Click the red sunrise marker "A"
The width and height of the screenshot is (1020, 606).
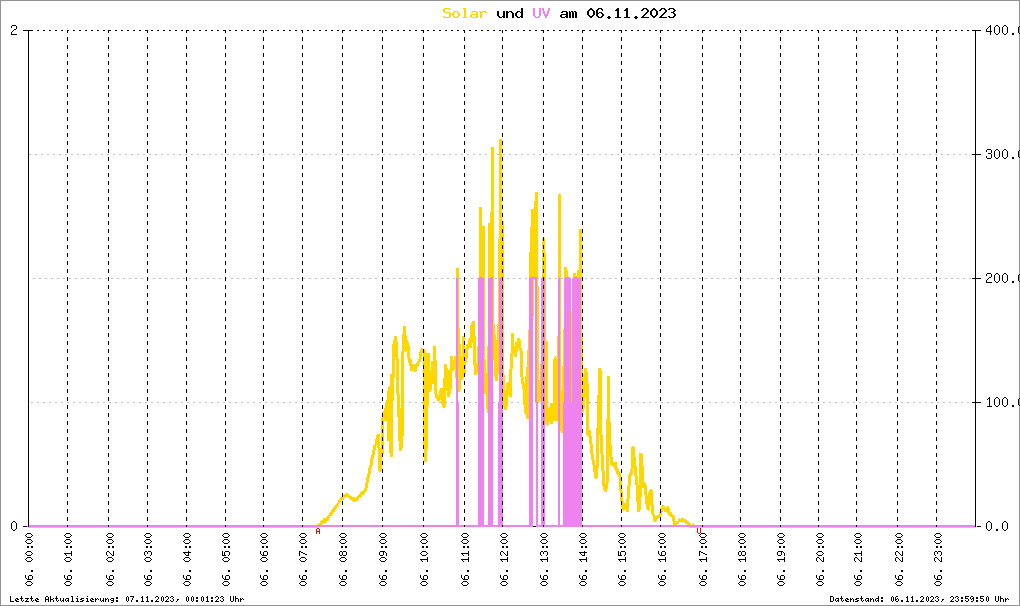point(318,531)
